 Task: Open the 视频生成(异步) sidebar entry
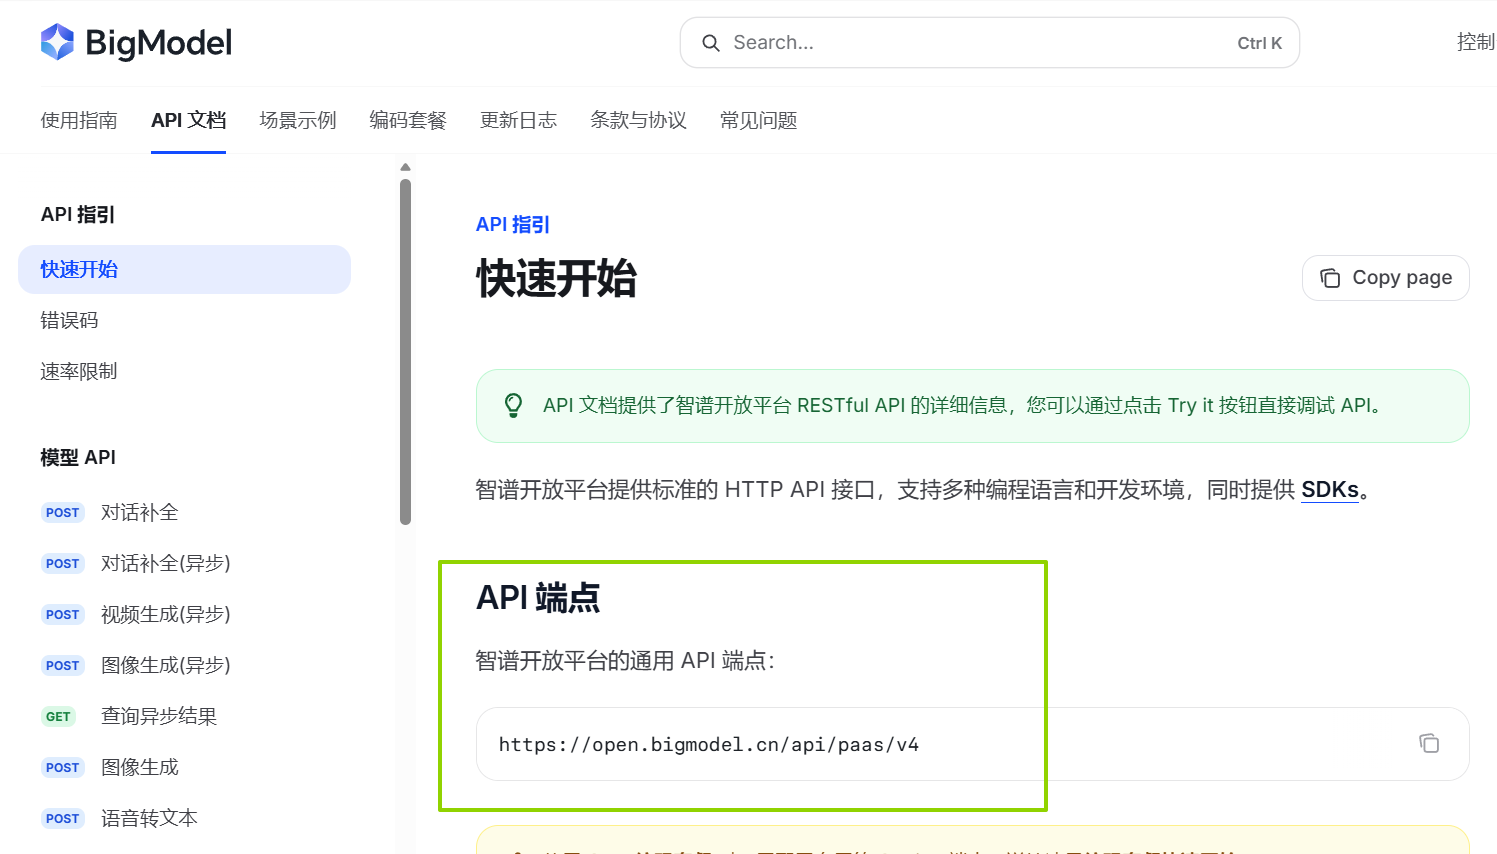(x=166, y=614)
